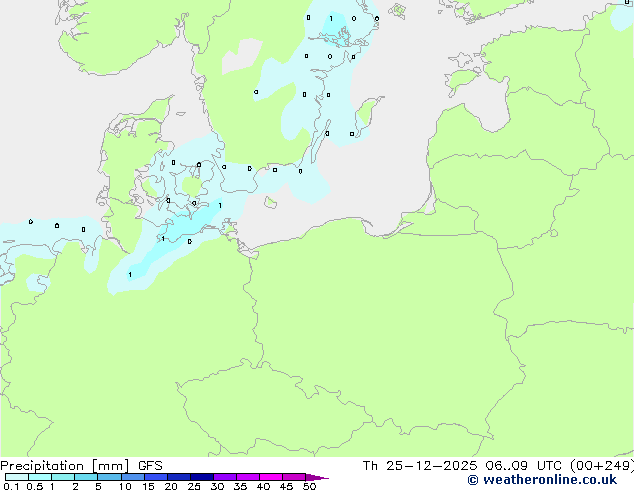The height and width of the screenshot is (490, 634).
Task: Click the '0.5' legend scale label
Action: [x=35, y=486]
